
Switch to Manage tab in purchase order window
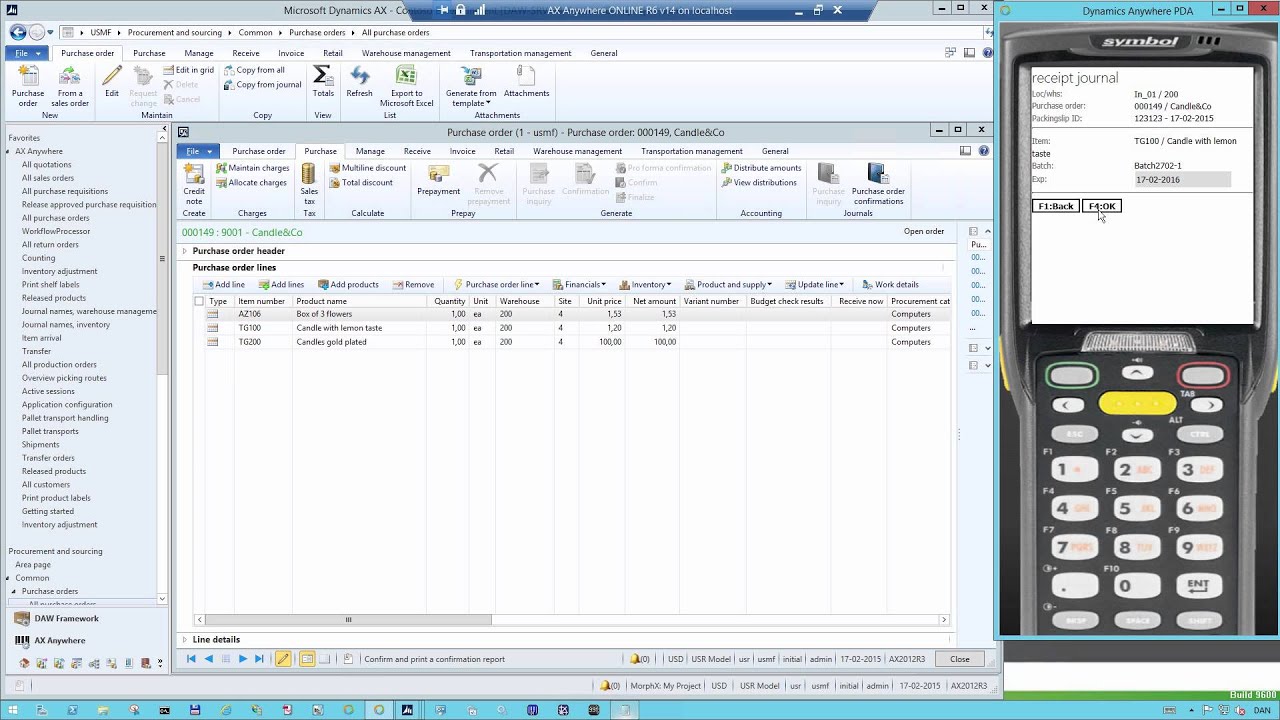click(370, 151)
